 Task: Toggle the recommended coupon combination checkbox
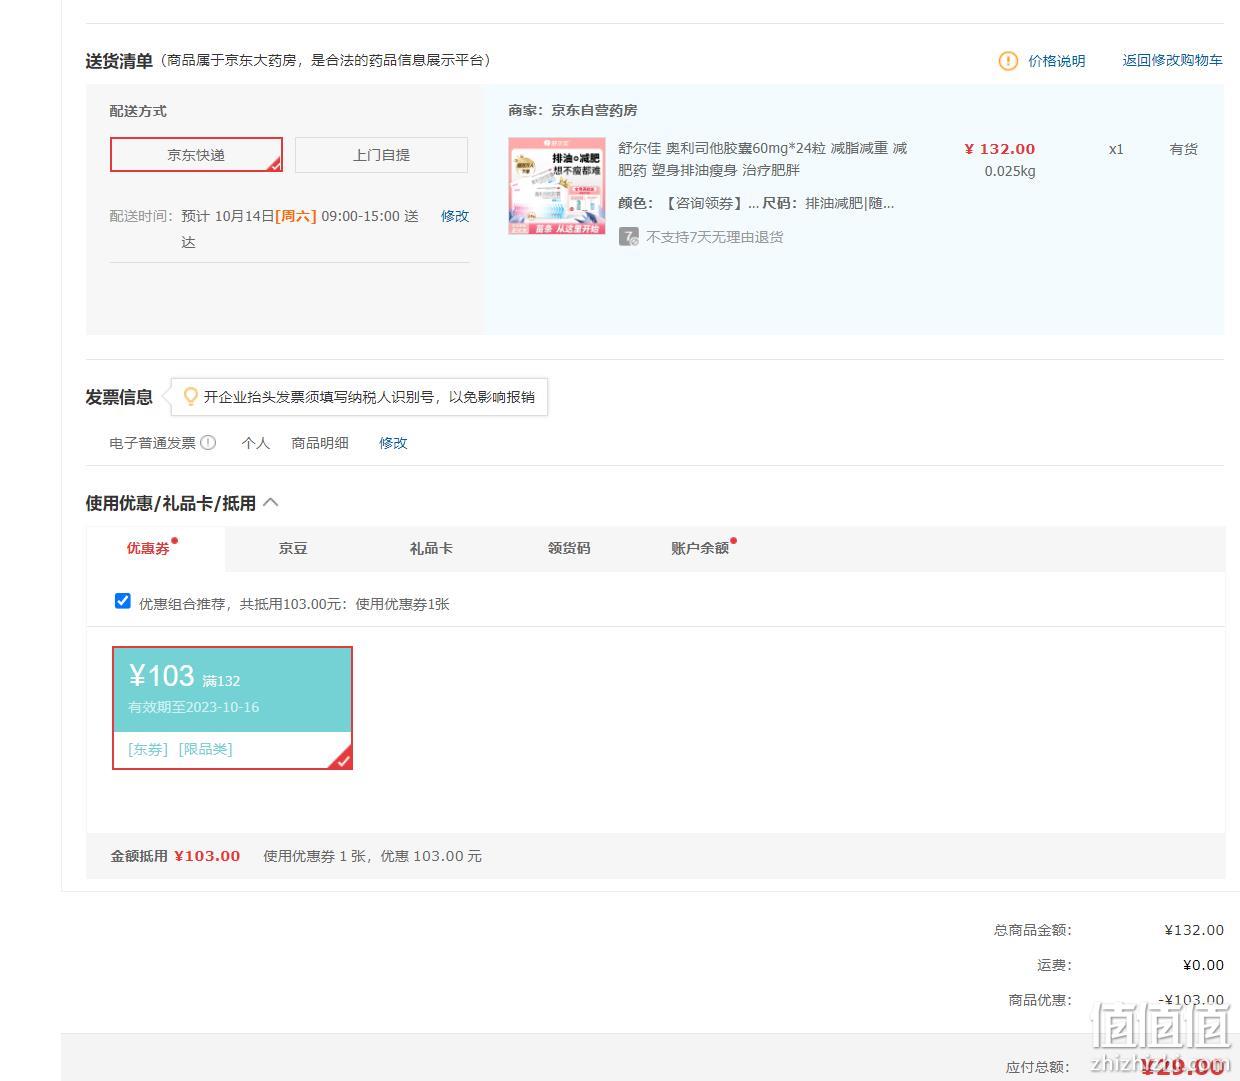point(123,601)
